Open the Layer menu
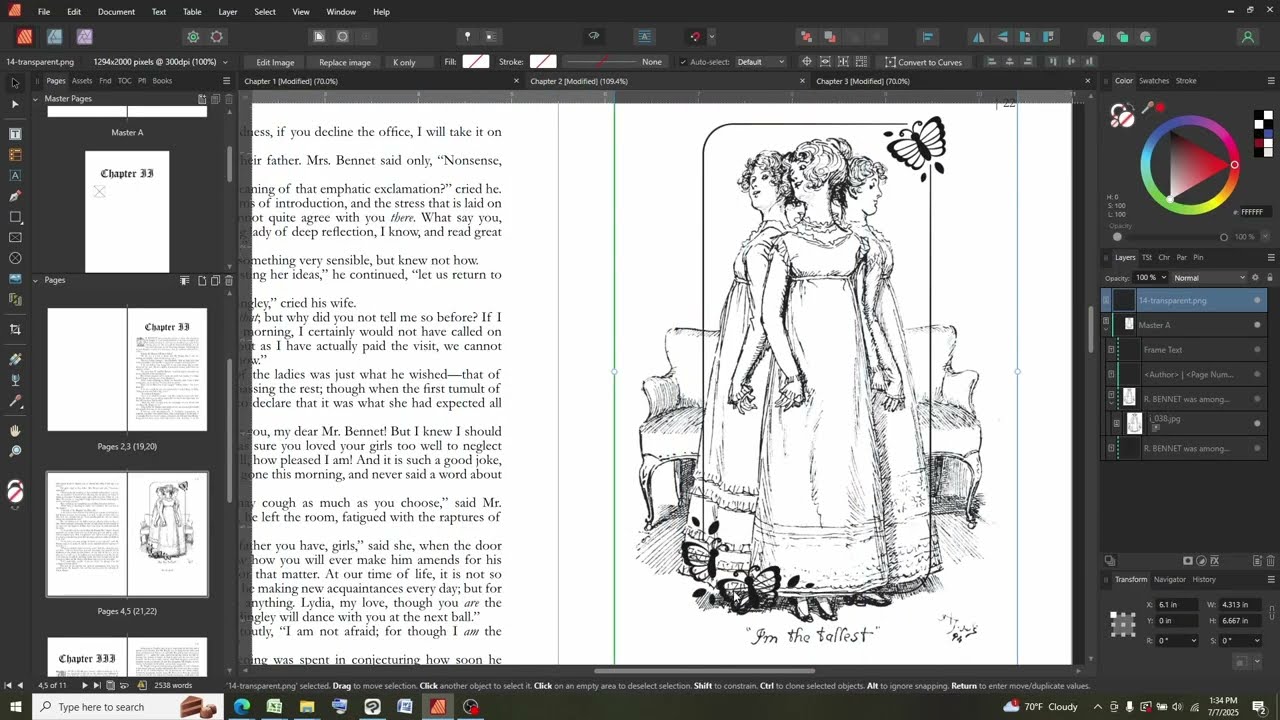The width and height of the screenshot is (1280, 720). (x=228, y=12)
